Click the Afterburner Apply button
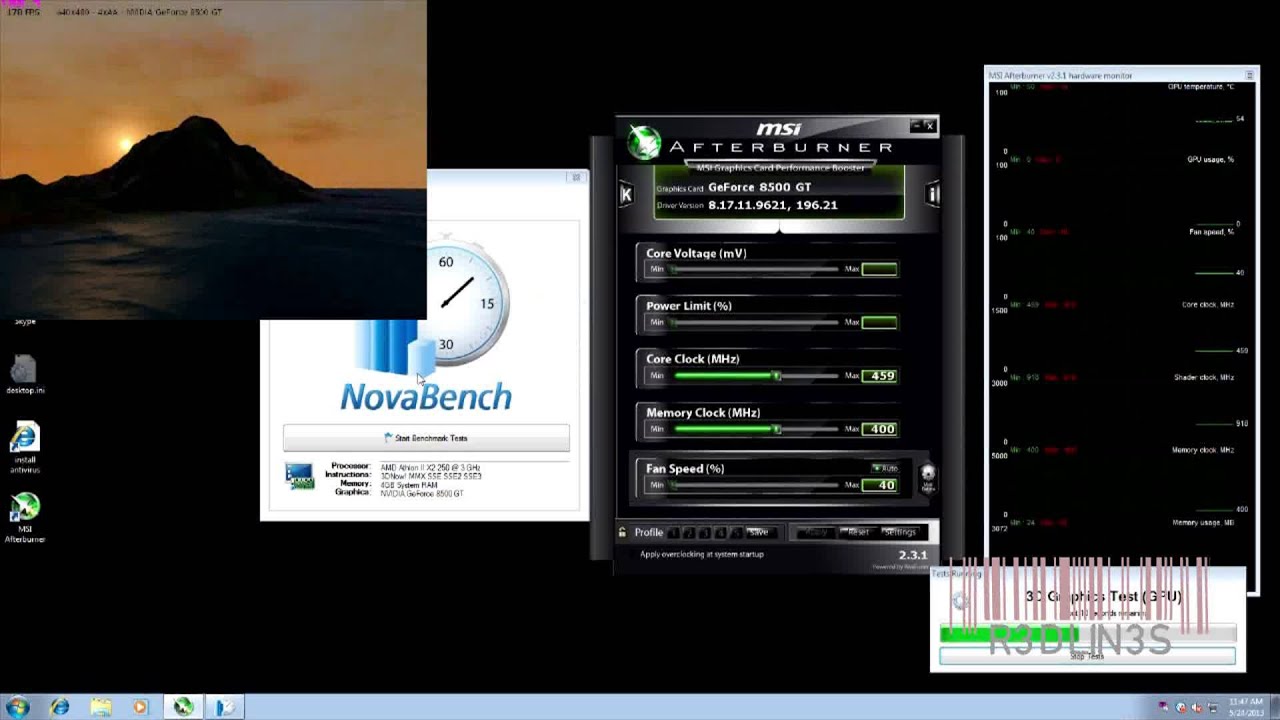This screenshot has width=1280, height=720. coord(816,532)
